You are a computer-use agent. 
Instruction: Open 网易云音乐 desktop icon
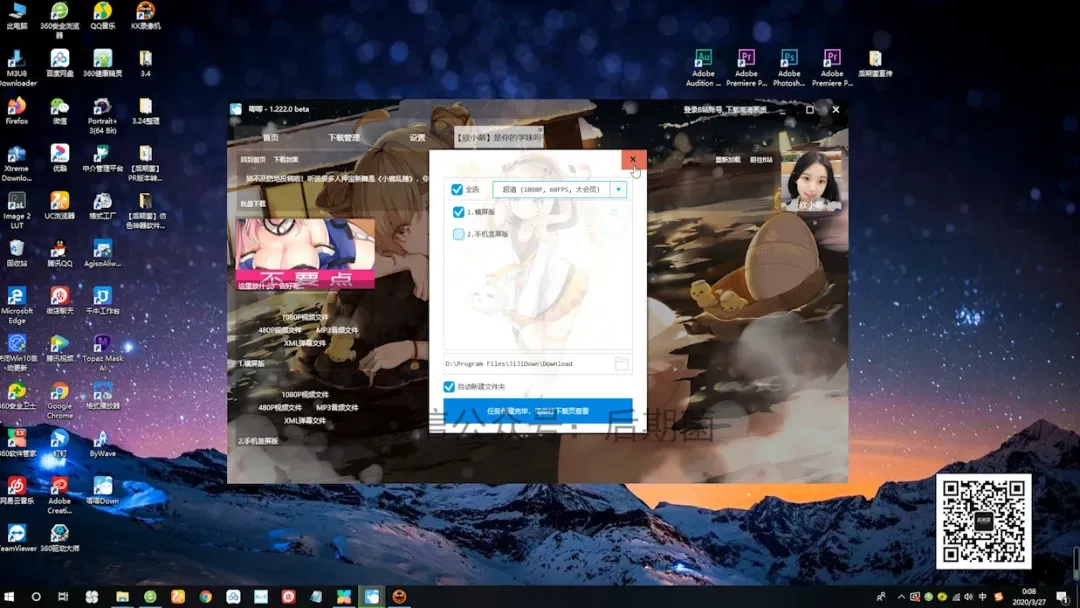point(17,490)
